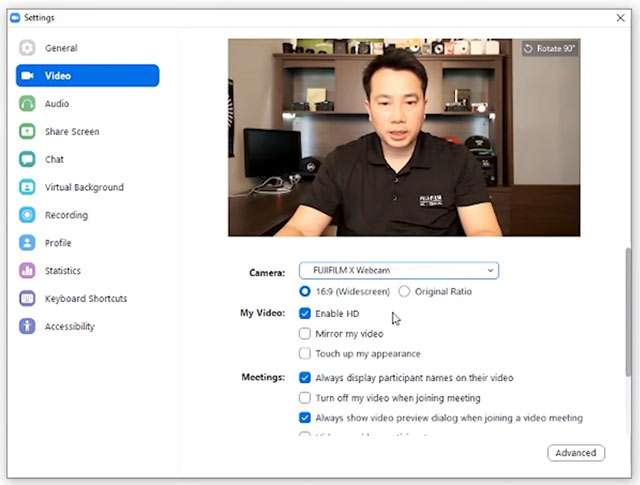
Task: Open Share Screen settings icon
Action: point(27,132)
